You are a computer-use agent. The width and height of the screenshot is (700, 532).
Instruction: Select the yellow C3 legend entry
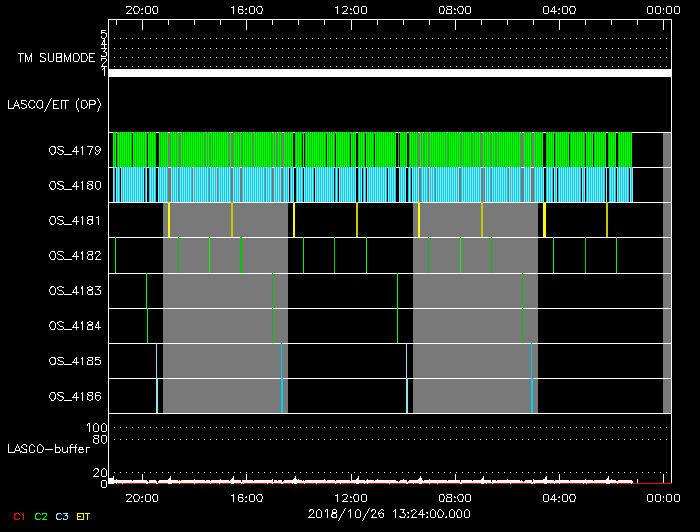coord(64,515)
